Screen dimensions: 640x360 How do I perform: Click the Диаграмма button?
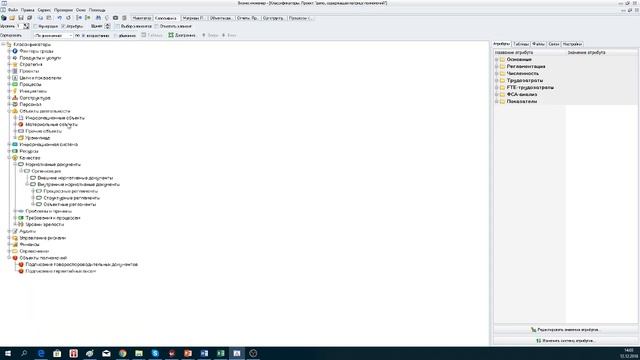(182, 36)
